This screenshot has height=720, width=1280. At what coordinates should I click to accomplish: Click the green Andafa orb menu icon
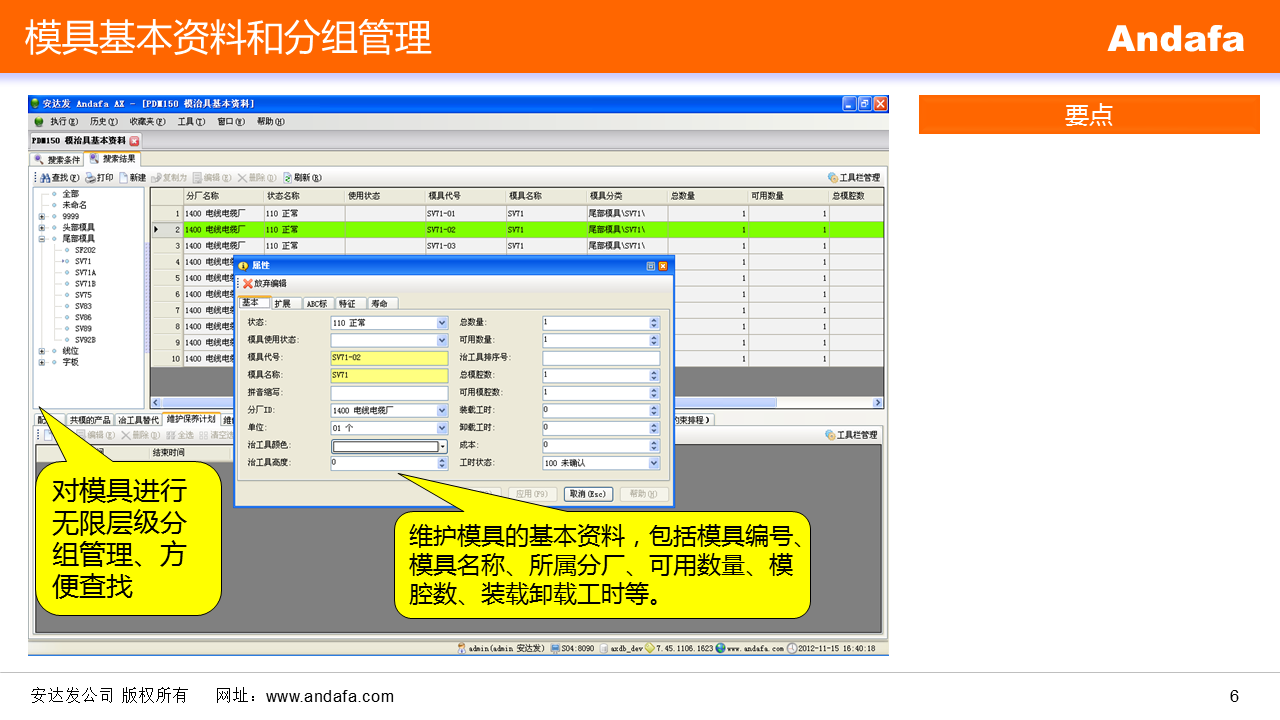(39, 122)
